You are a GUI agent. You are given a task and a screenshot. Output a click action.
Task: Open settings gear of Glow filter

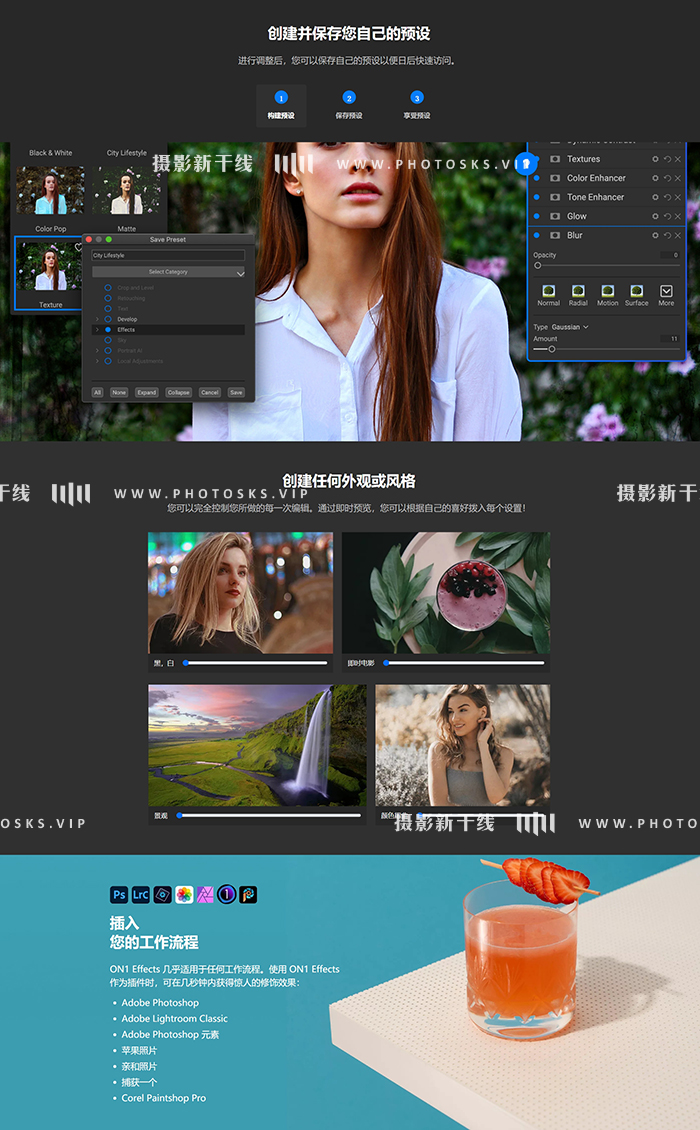(655, 216)
